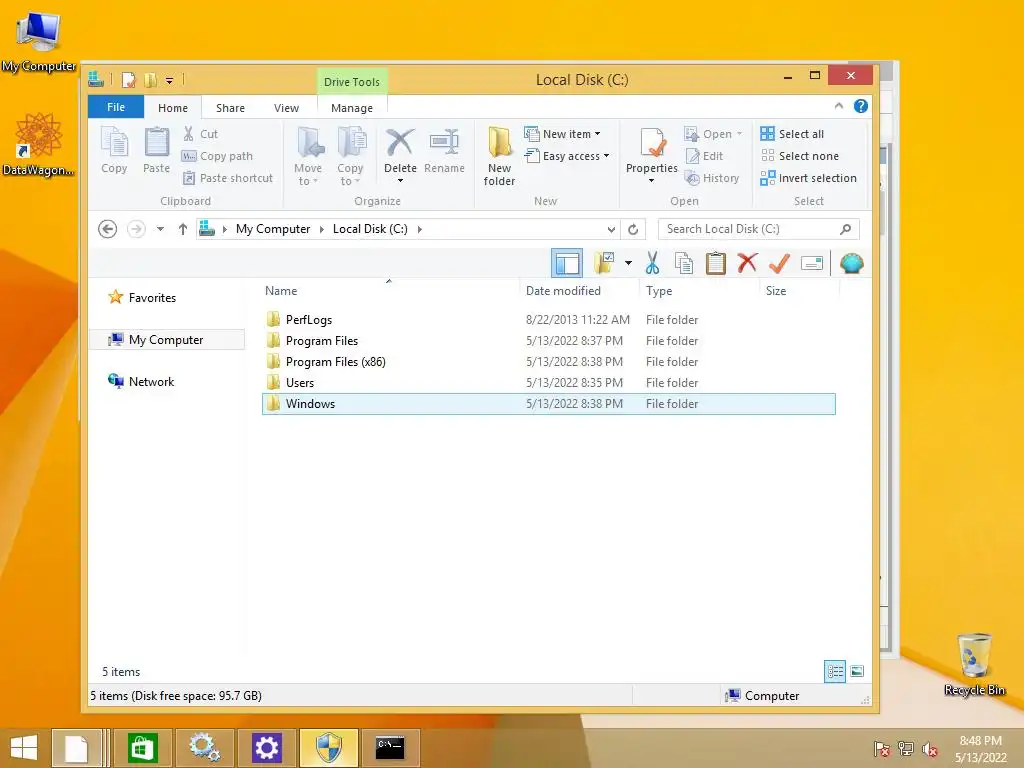Click the scissors Cut toolbar icon
The height and width of the screenshot is (768, 1024).
[x=652, y=264]
